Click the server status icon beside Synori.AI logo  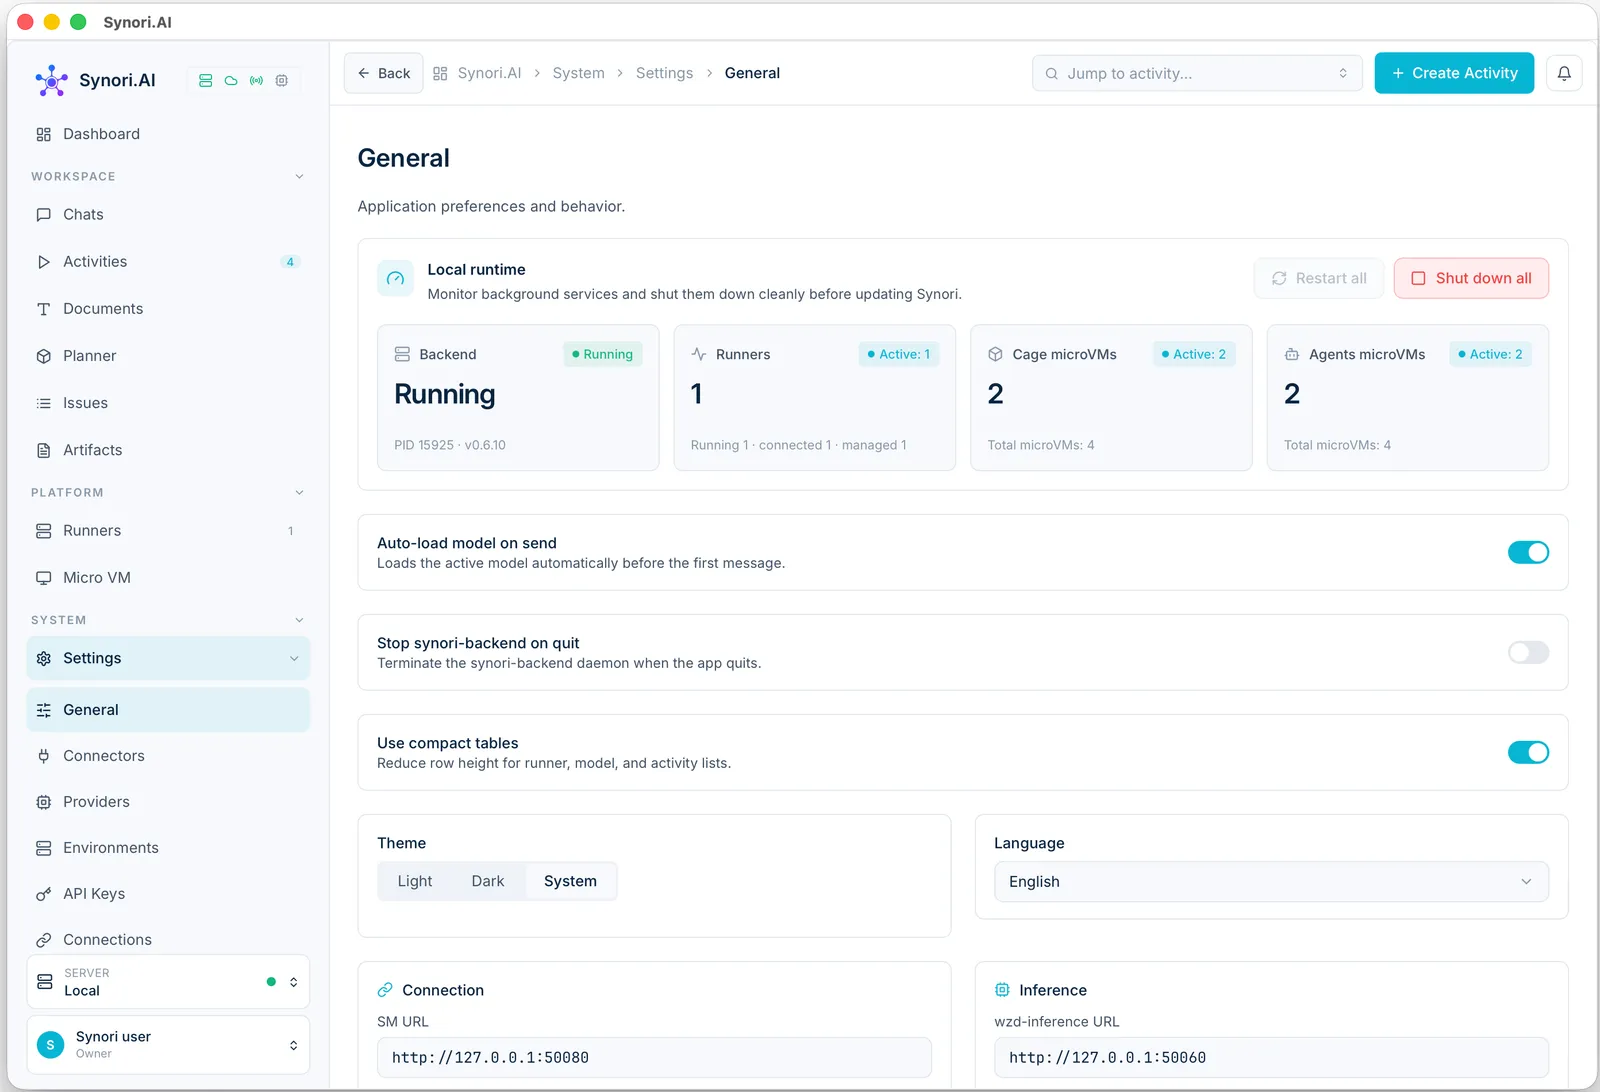tap(205, 81)
